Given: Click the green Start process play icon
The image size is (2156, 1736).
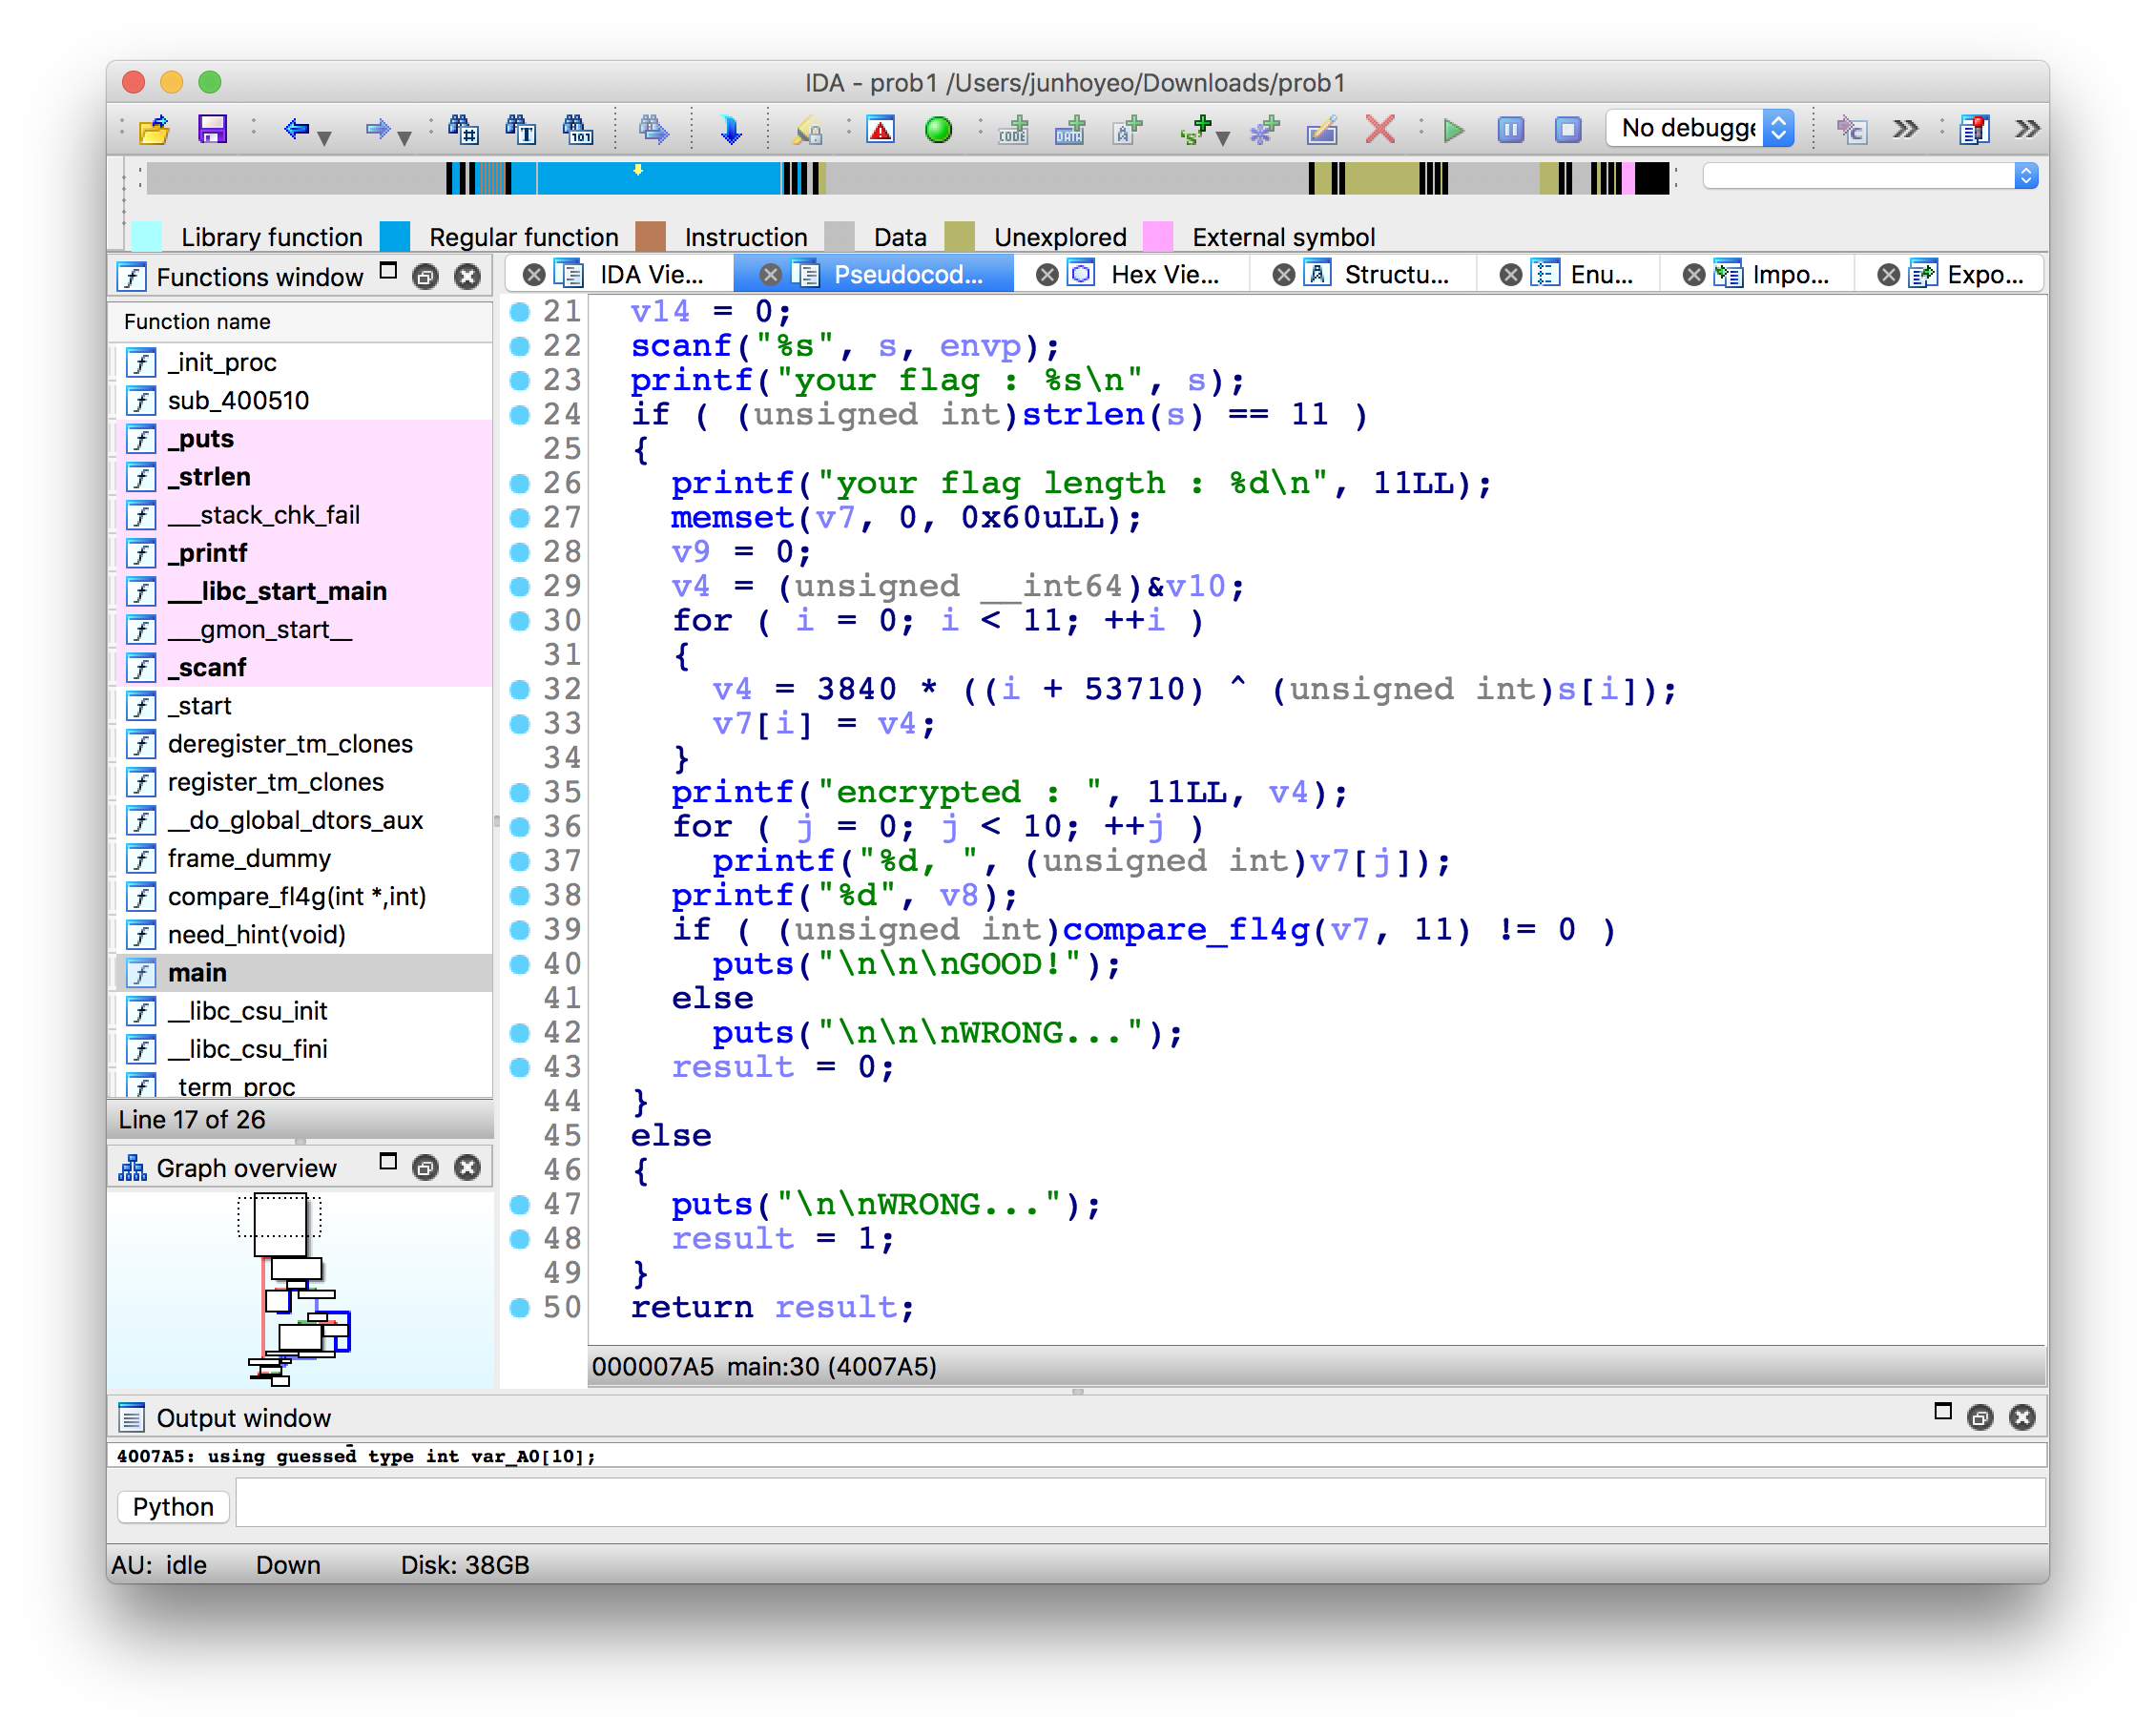Looking at the screenshot, I should click(x=1454, y=129).
